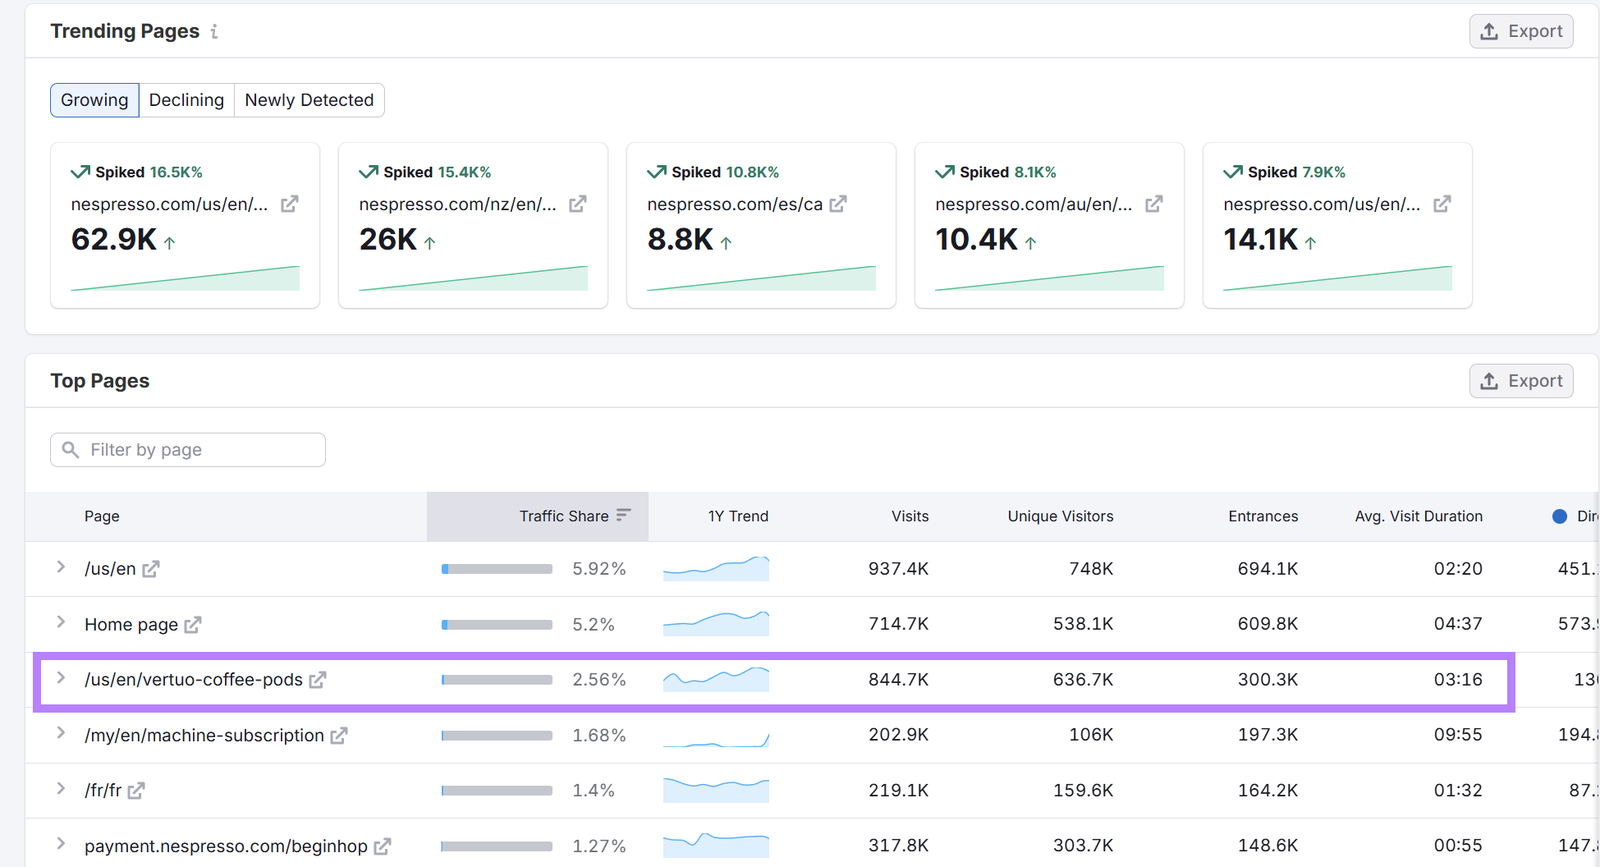Click the 1Y Trend sparkline for /fr/fr
The width and height of the screenshot is (1600, 867).
(716, 790)
